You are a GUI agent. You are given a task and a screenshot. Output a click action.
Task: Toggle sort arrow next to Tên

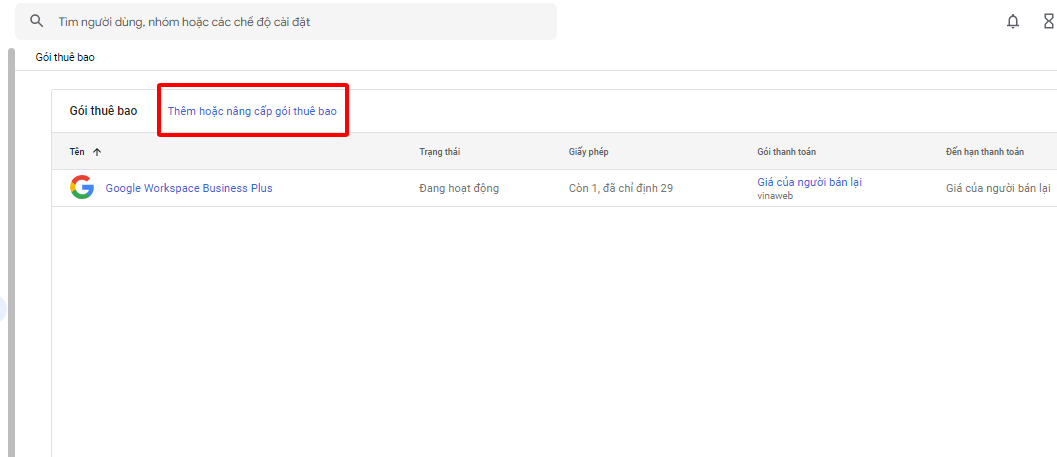tap(97, 152)
